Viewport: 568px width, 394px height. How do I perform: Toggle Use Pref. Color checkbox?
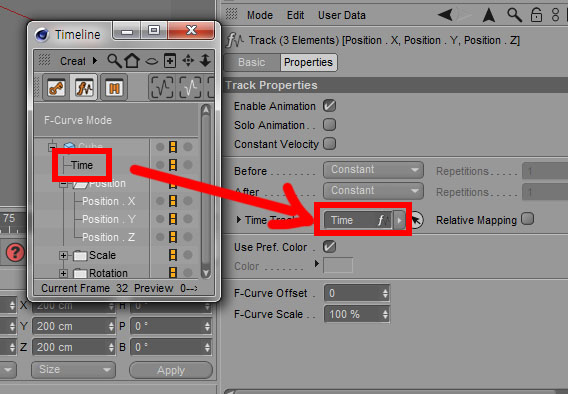(329, 247)
